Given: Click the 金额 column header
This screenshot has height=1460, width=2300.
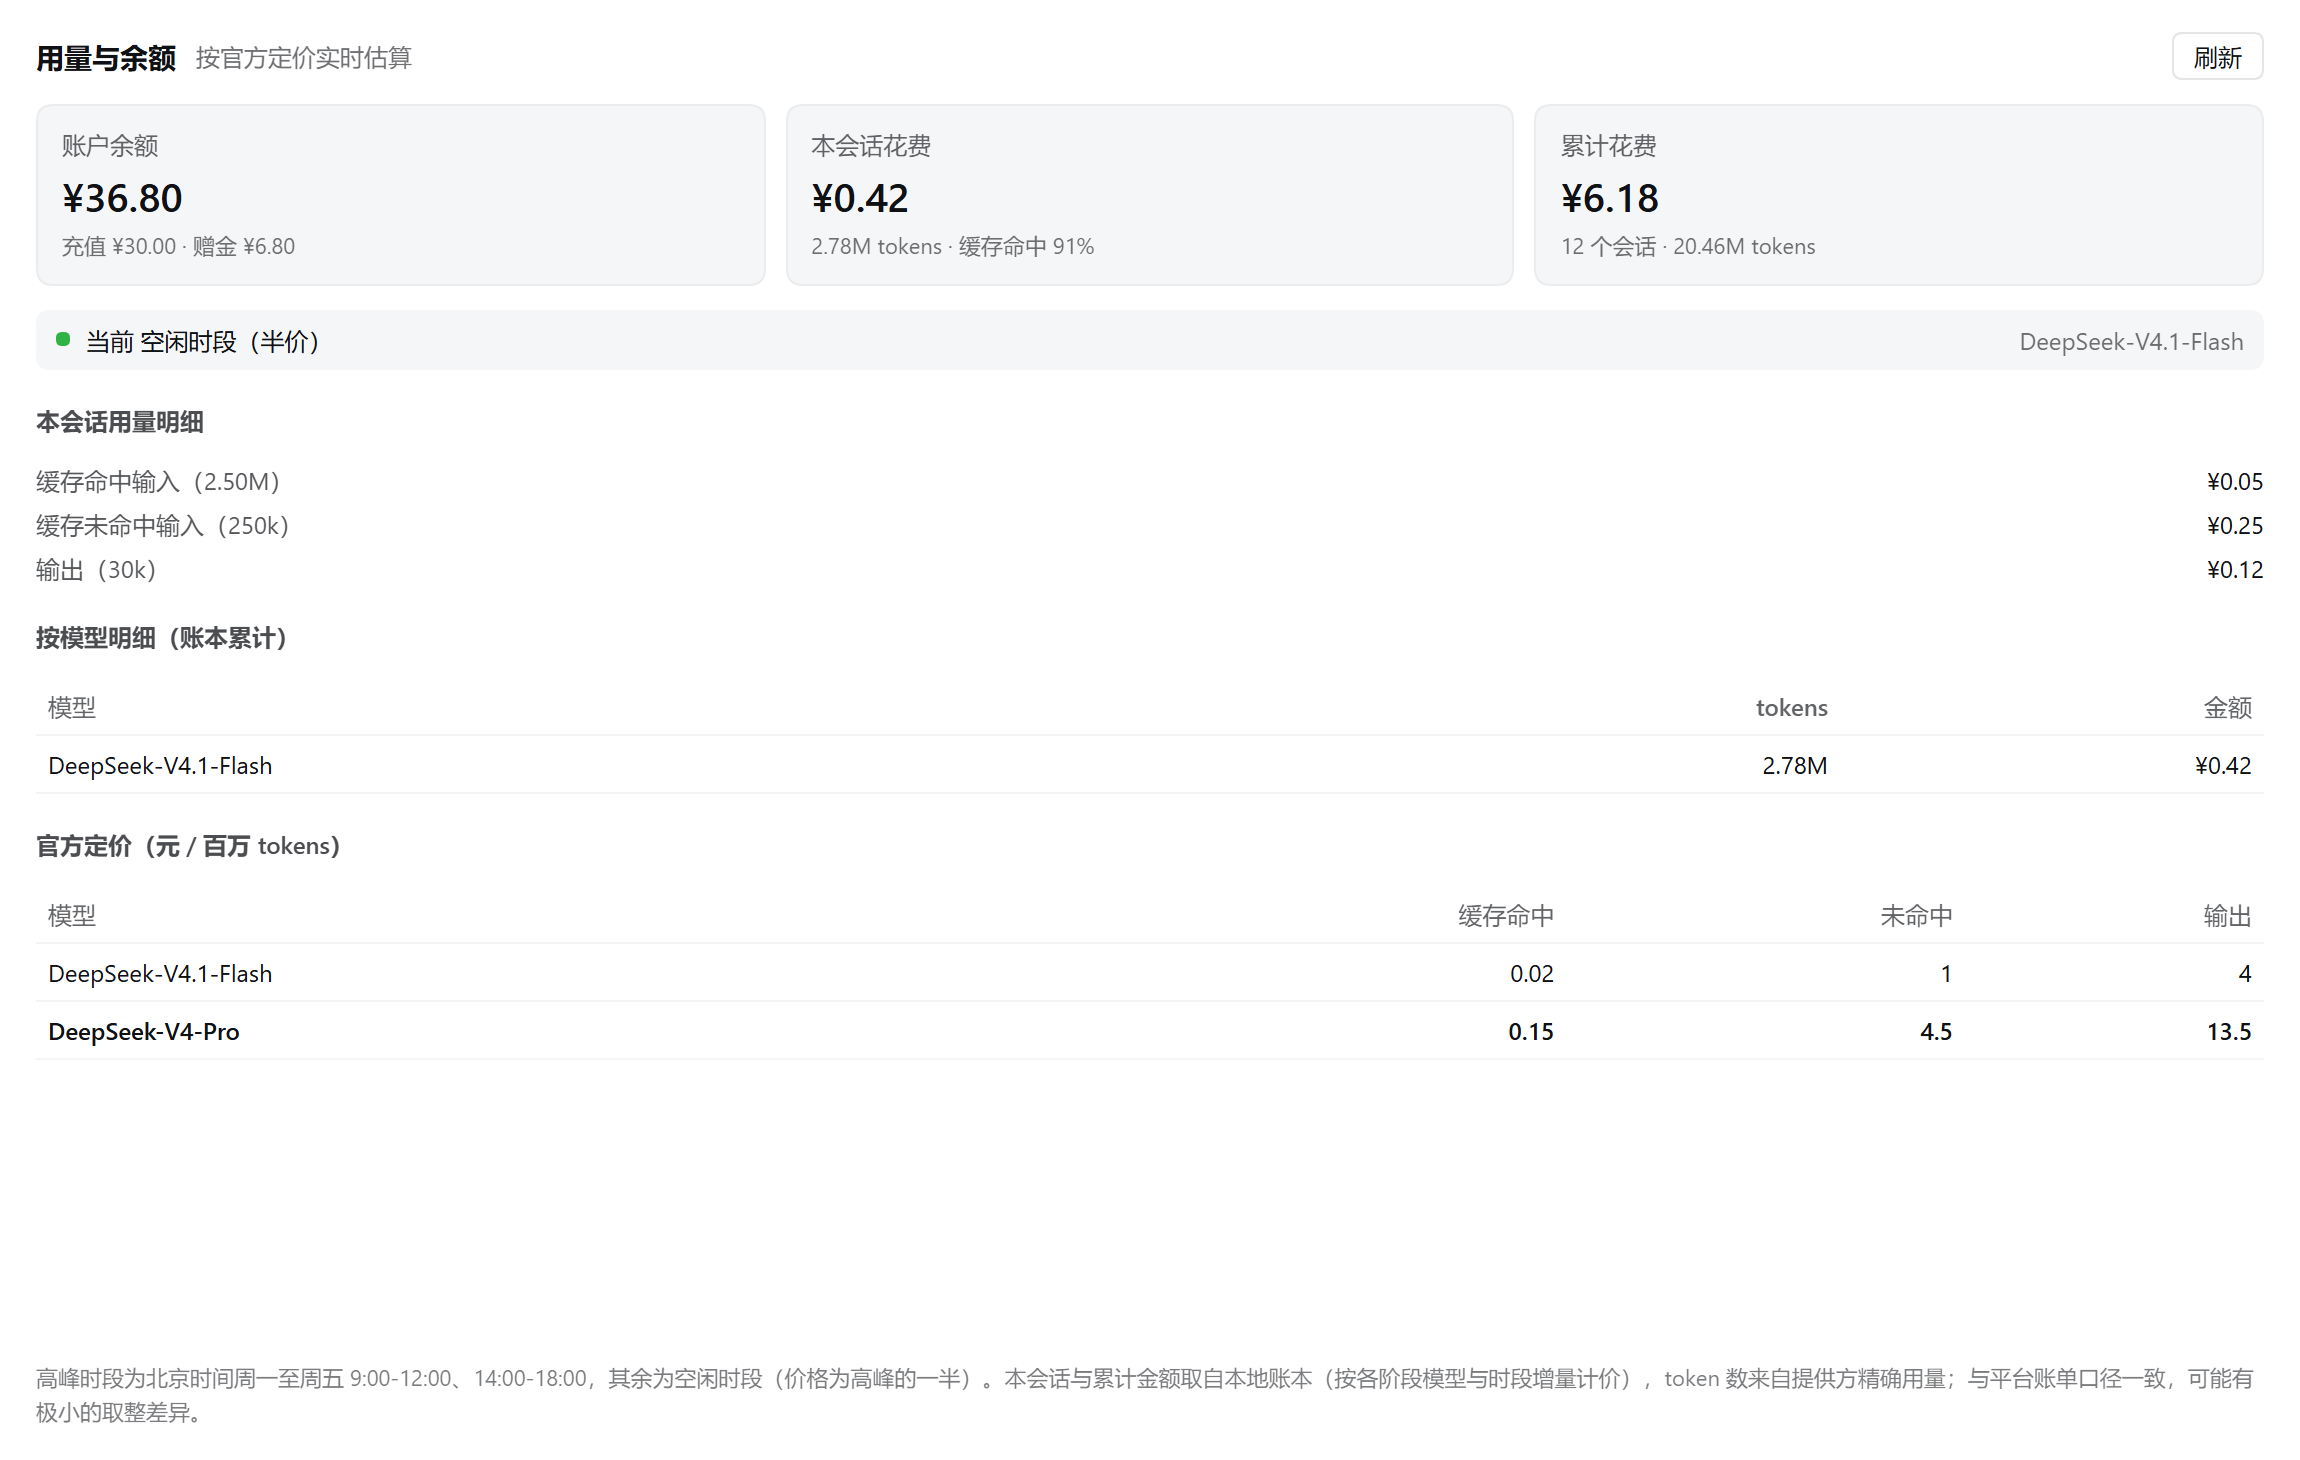Looking at the screenshot, I should coord(2227,708).
